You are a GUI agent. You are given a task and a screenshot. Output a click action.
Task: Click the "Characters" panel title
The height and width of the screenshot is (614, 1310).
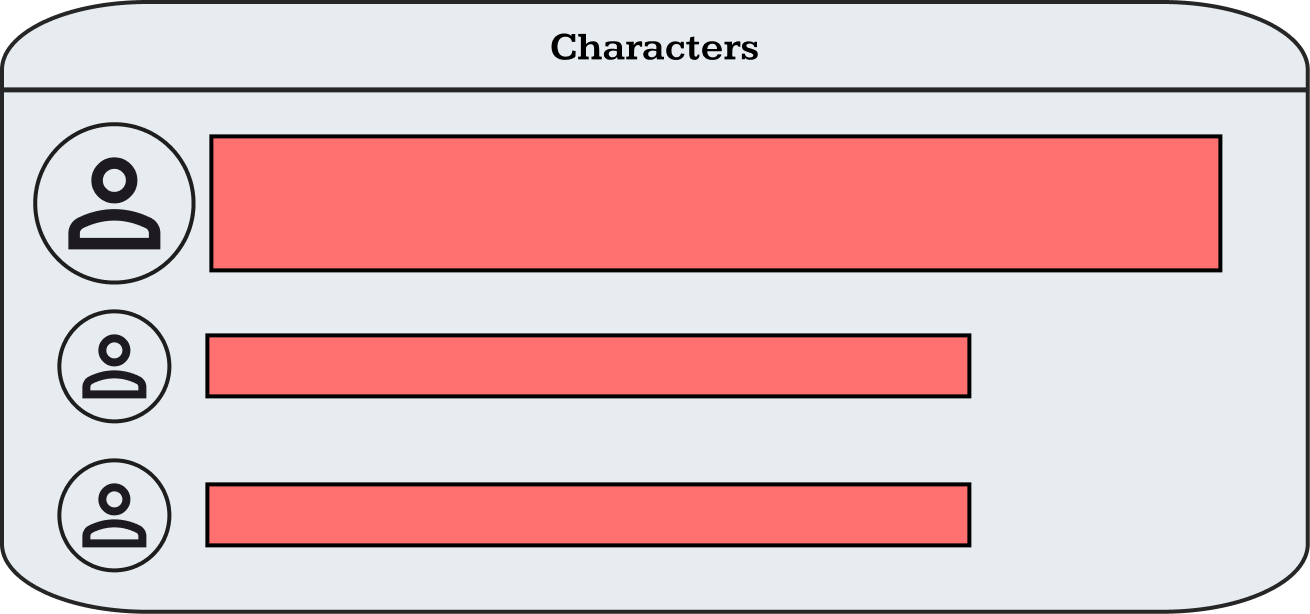tap(654, 47)
